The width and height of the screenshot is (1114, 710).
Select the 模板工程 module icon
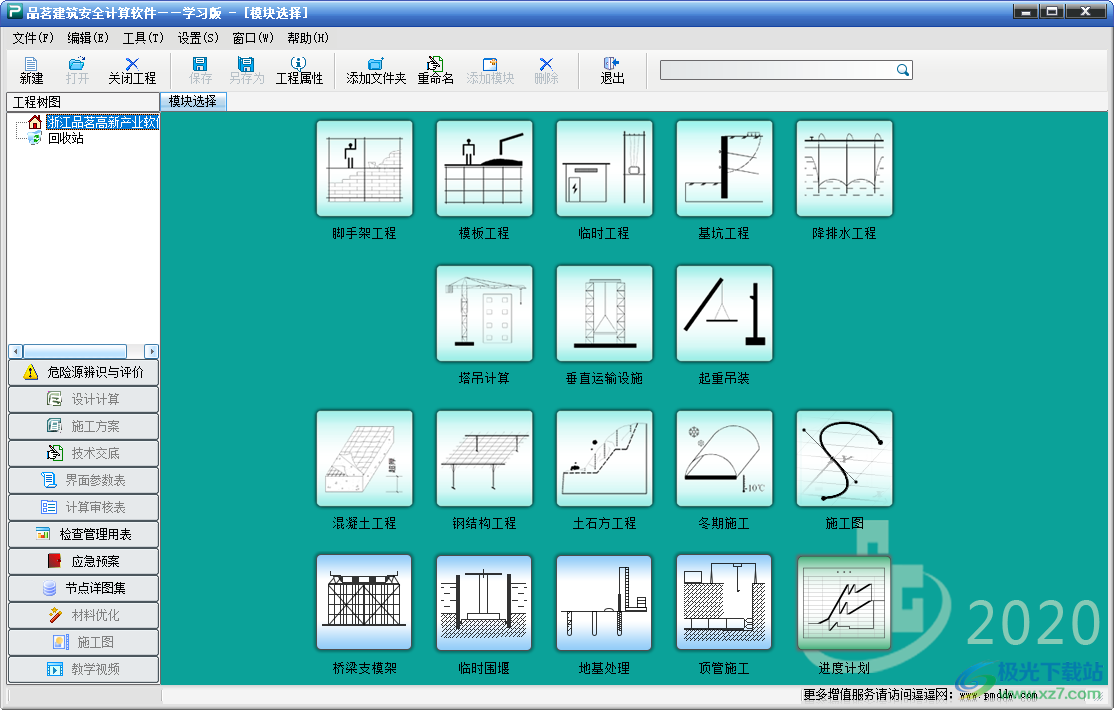coord(484,169)
